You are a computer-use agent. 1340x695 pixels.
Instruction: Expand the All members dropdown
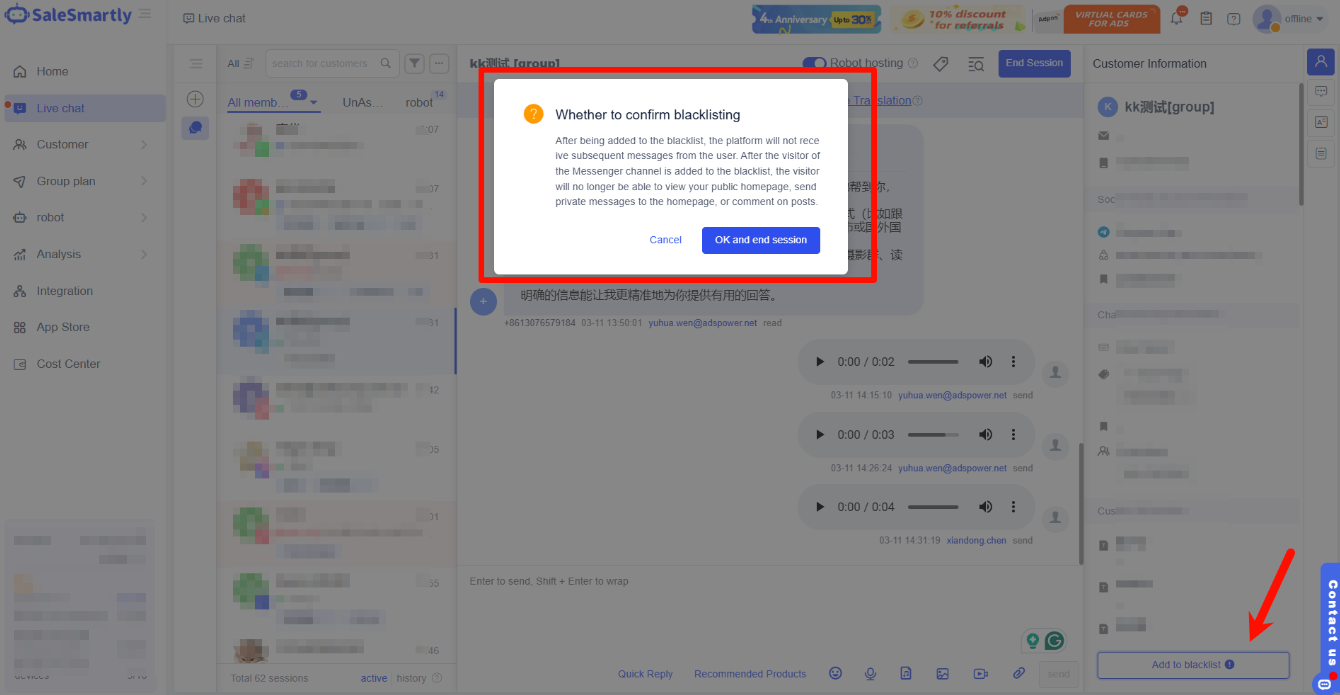pyautogui.click(x=314, y=103)
